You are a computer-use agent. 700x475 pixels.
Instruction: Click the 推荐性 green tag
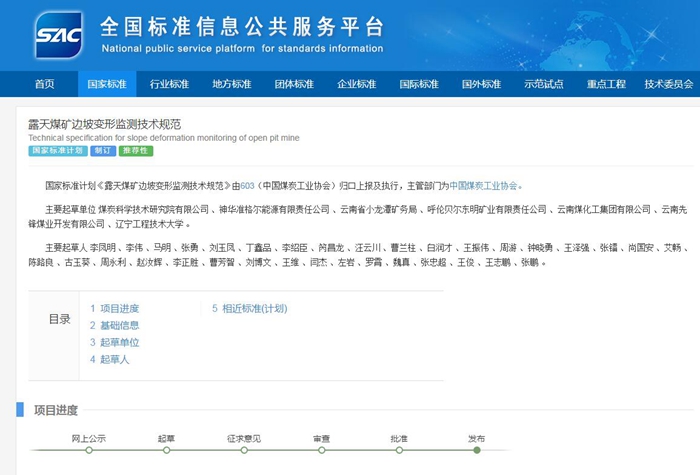[135, 151]
